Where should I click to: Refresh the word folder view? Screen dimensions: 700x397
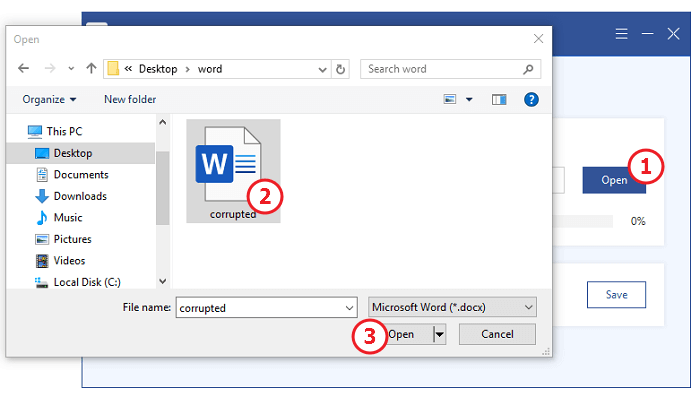point(340,69)
